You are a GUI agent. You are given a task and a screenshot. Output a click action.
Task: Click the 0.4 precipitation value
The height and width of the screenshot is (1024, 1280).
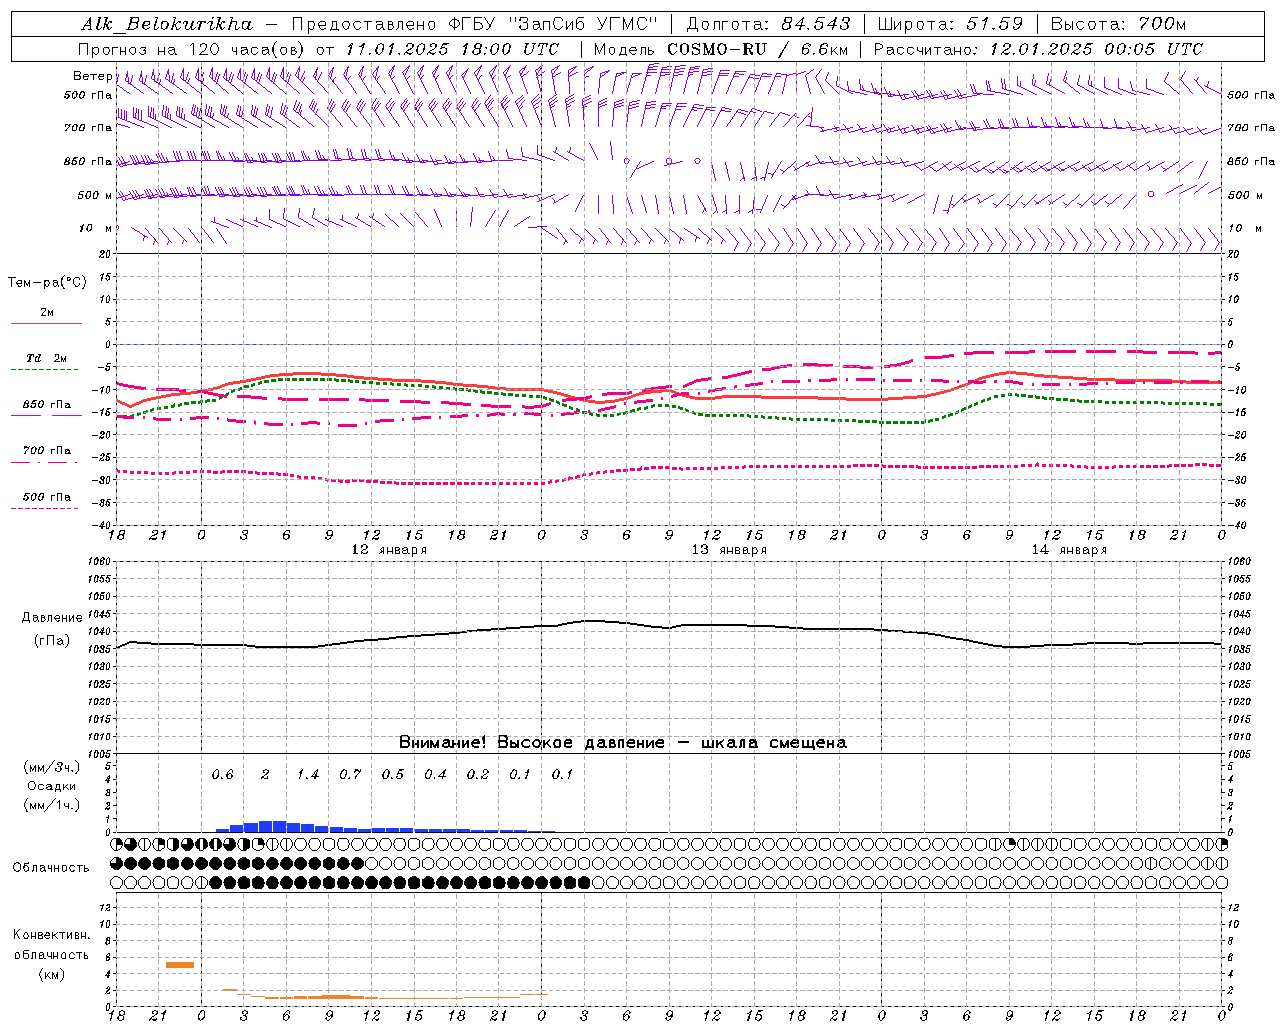tap(435, 775)
